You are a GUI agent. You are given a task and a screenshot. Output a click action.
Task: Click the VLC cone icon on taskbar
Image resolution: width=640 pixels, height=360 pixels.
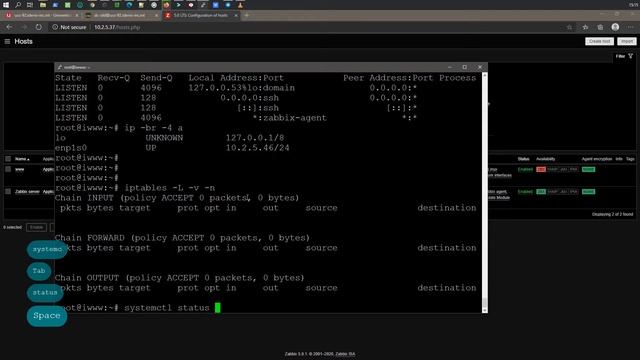pyautogui.click(x=240, y=5)
